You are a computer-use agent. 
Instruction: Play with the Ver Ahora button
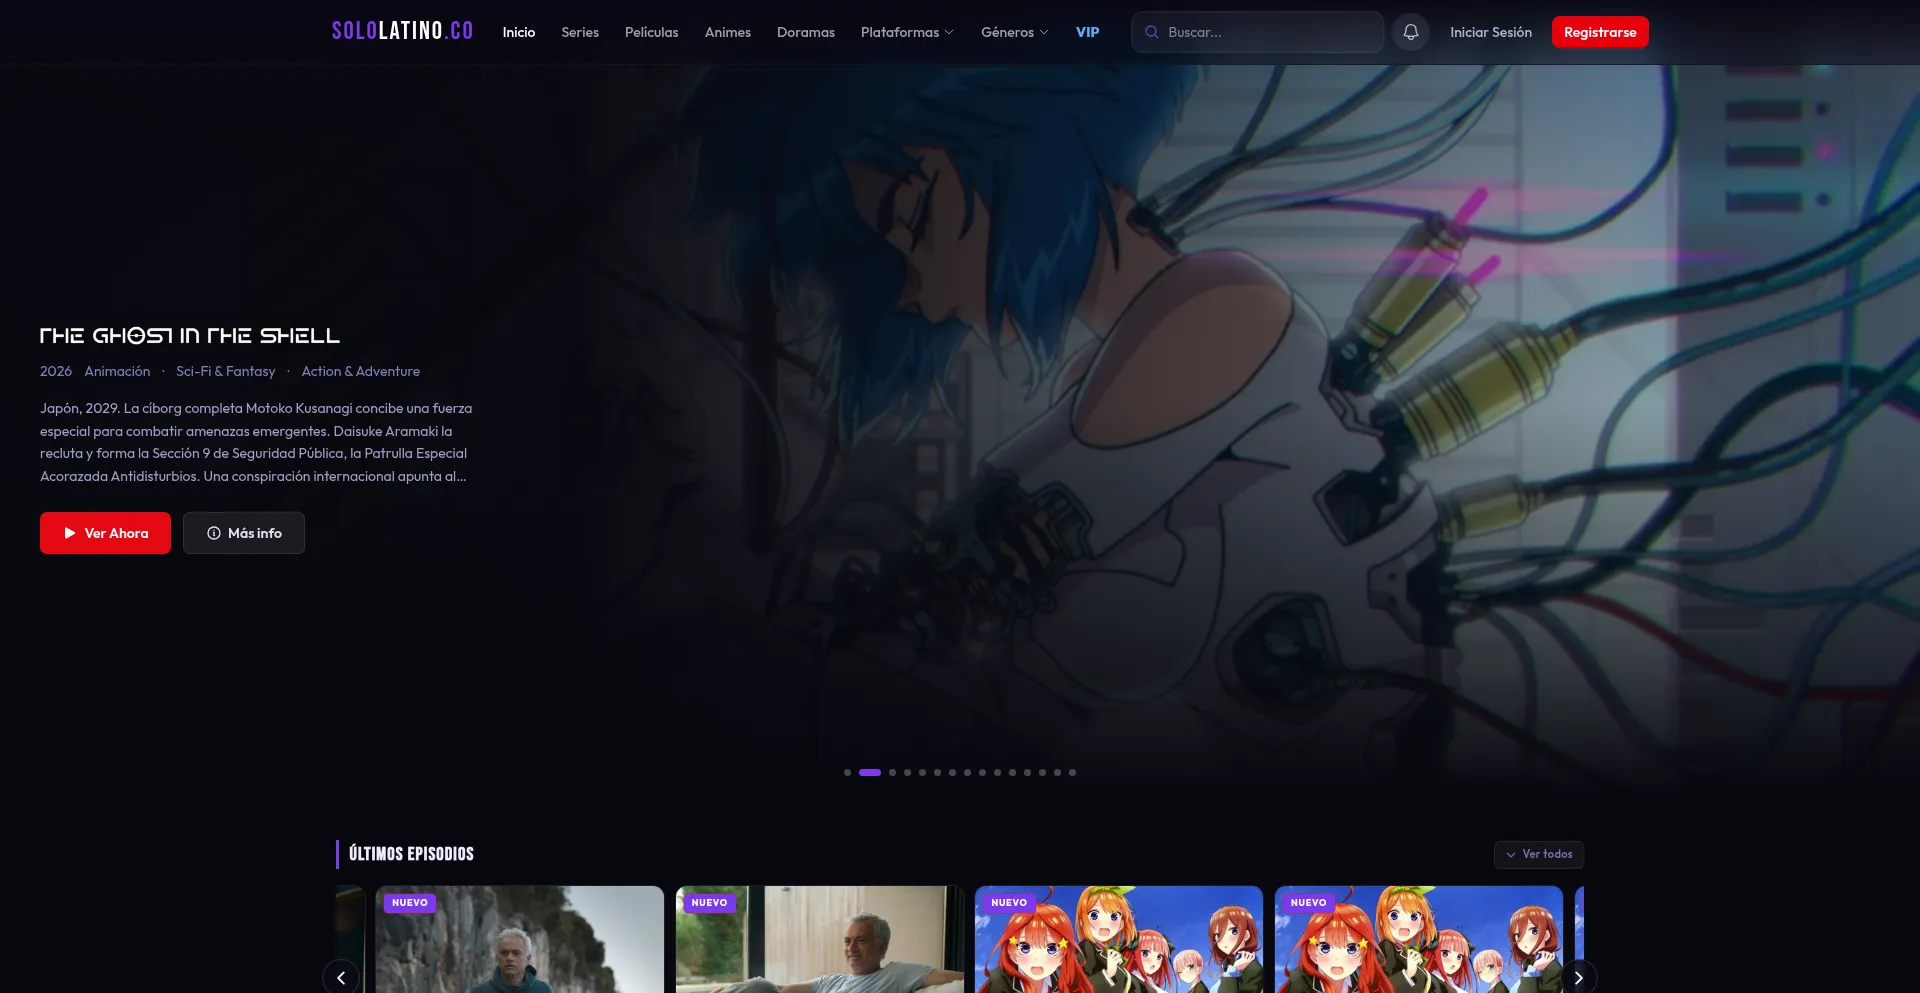(105, 533)
